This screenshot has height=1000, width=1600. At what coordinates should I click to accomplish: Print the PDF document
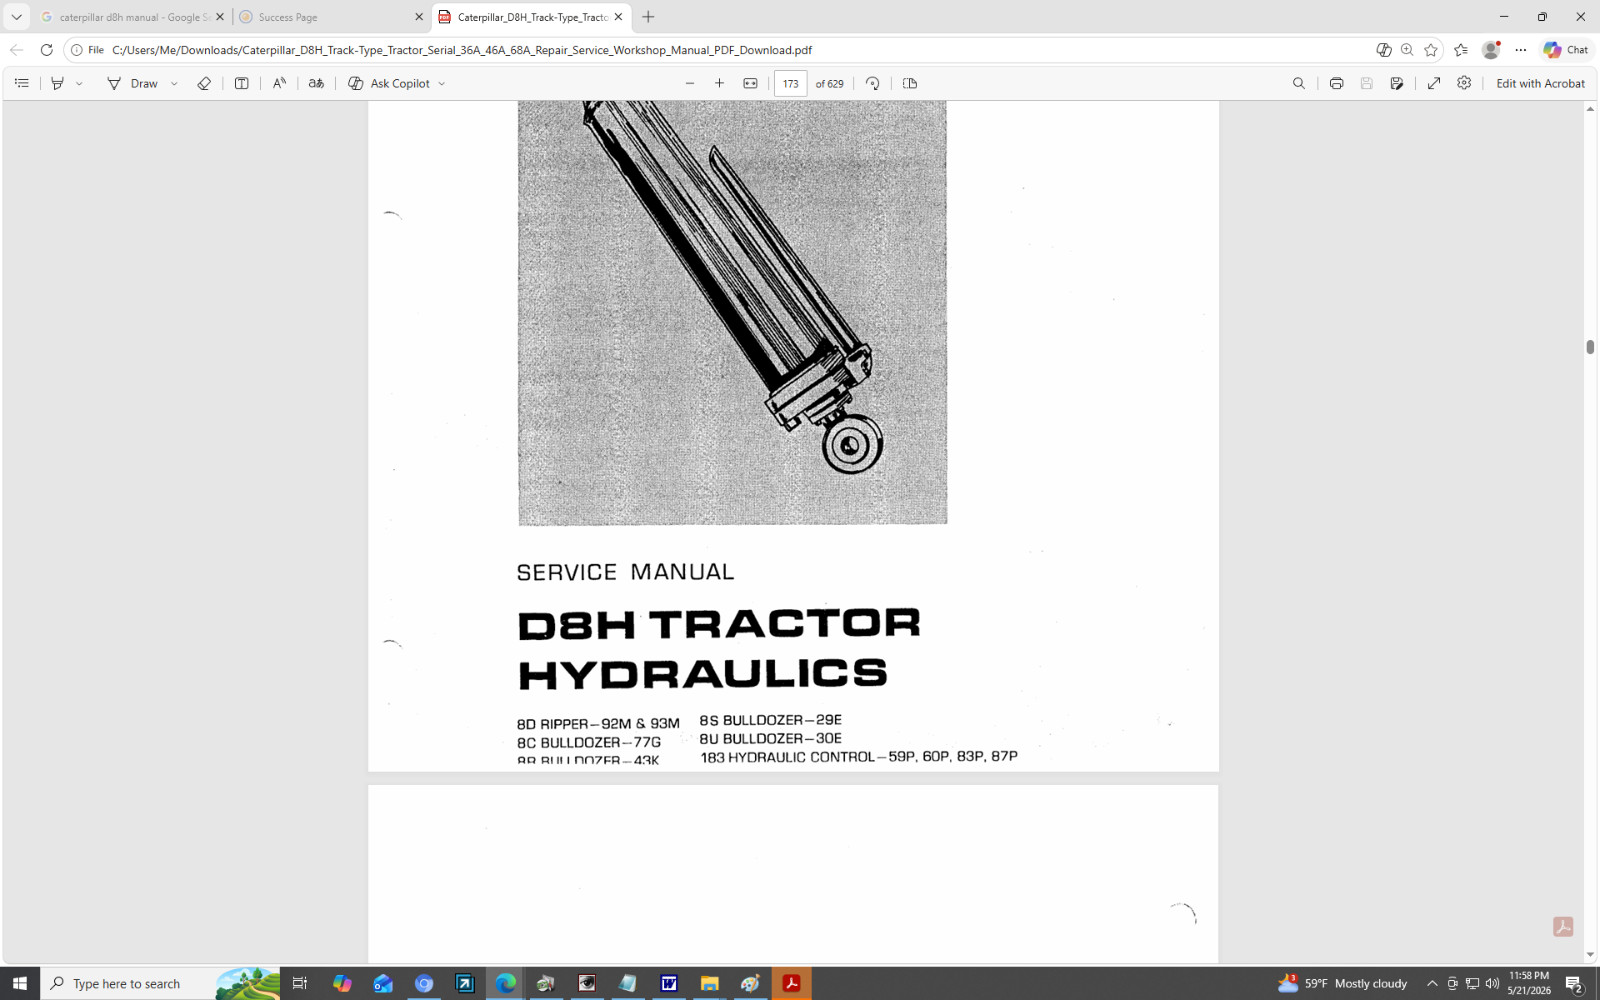point(1336,84)
